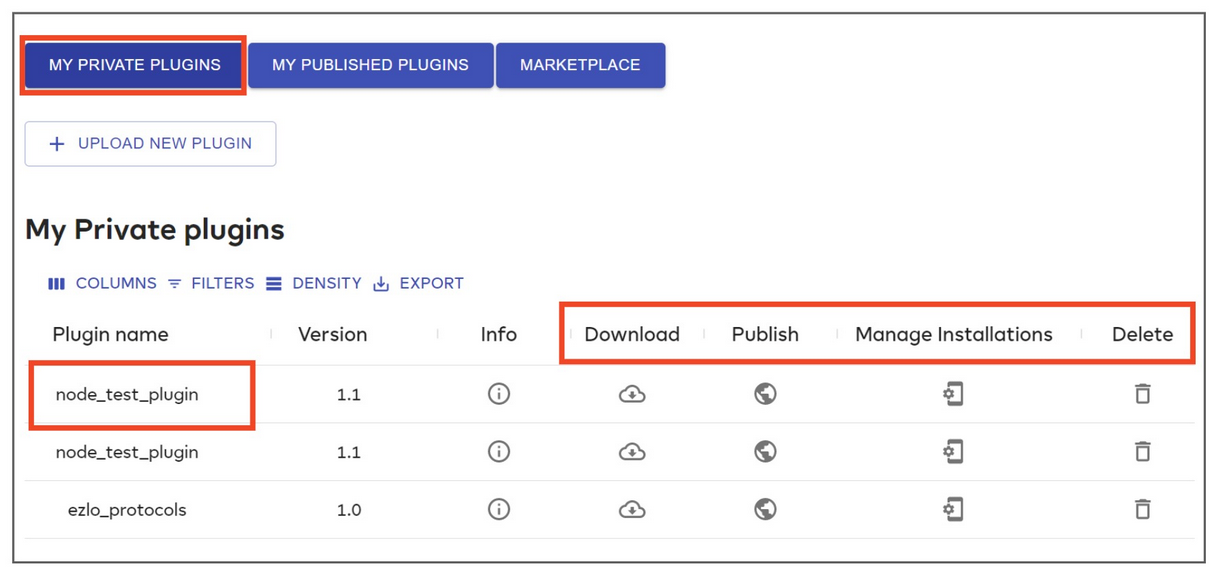
Task: Open the DENSITY options
Action: pos(314,283)
